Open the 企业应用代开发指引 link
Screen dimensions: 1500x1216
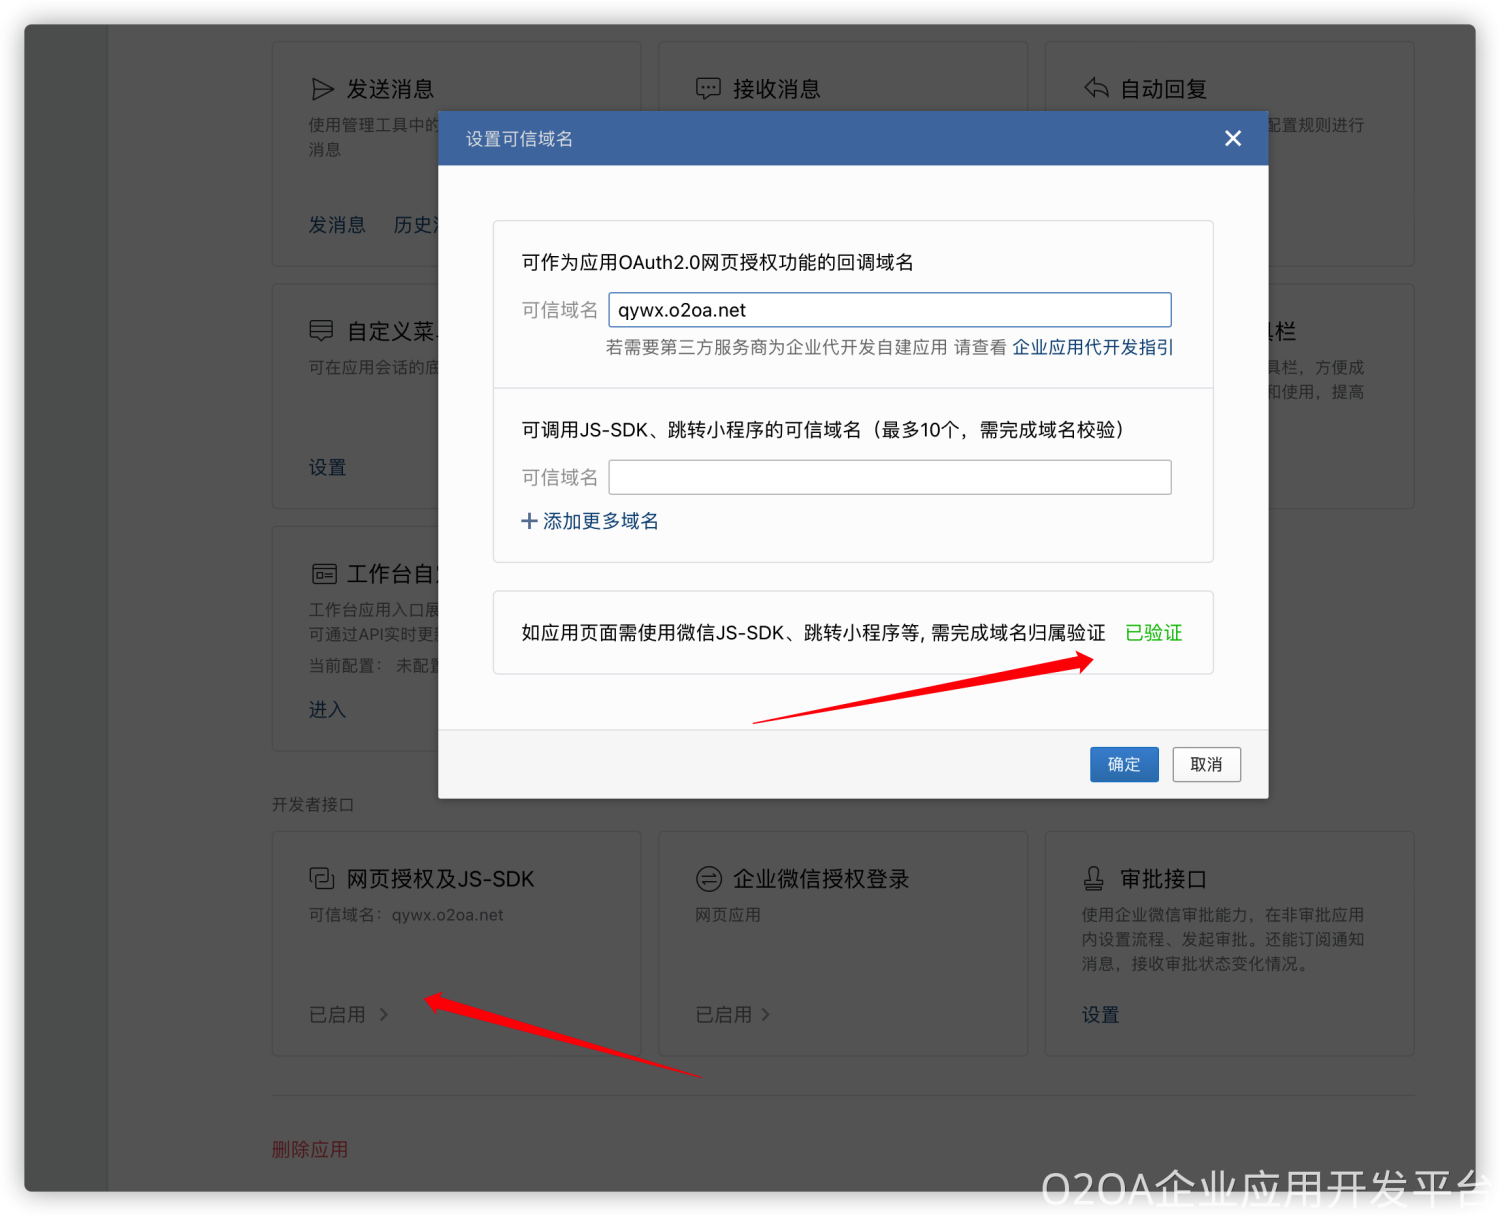(x=1092, y=347)
